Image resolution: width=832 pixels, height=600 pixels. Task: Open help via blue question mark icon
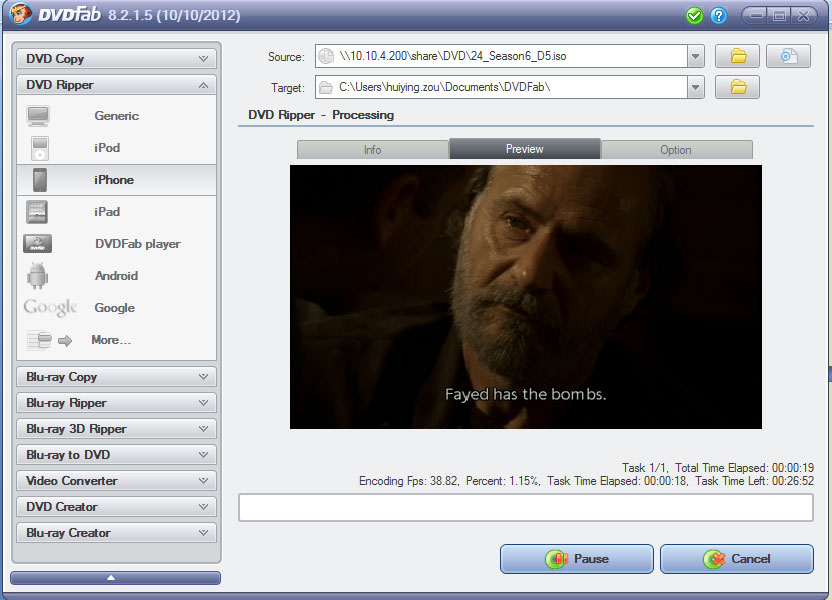point(718,15)
